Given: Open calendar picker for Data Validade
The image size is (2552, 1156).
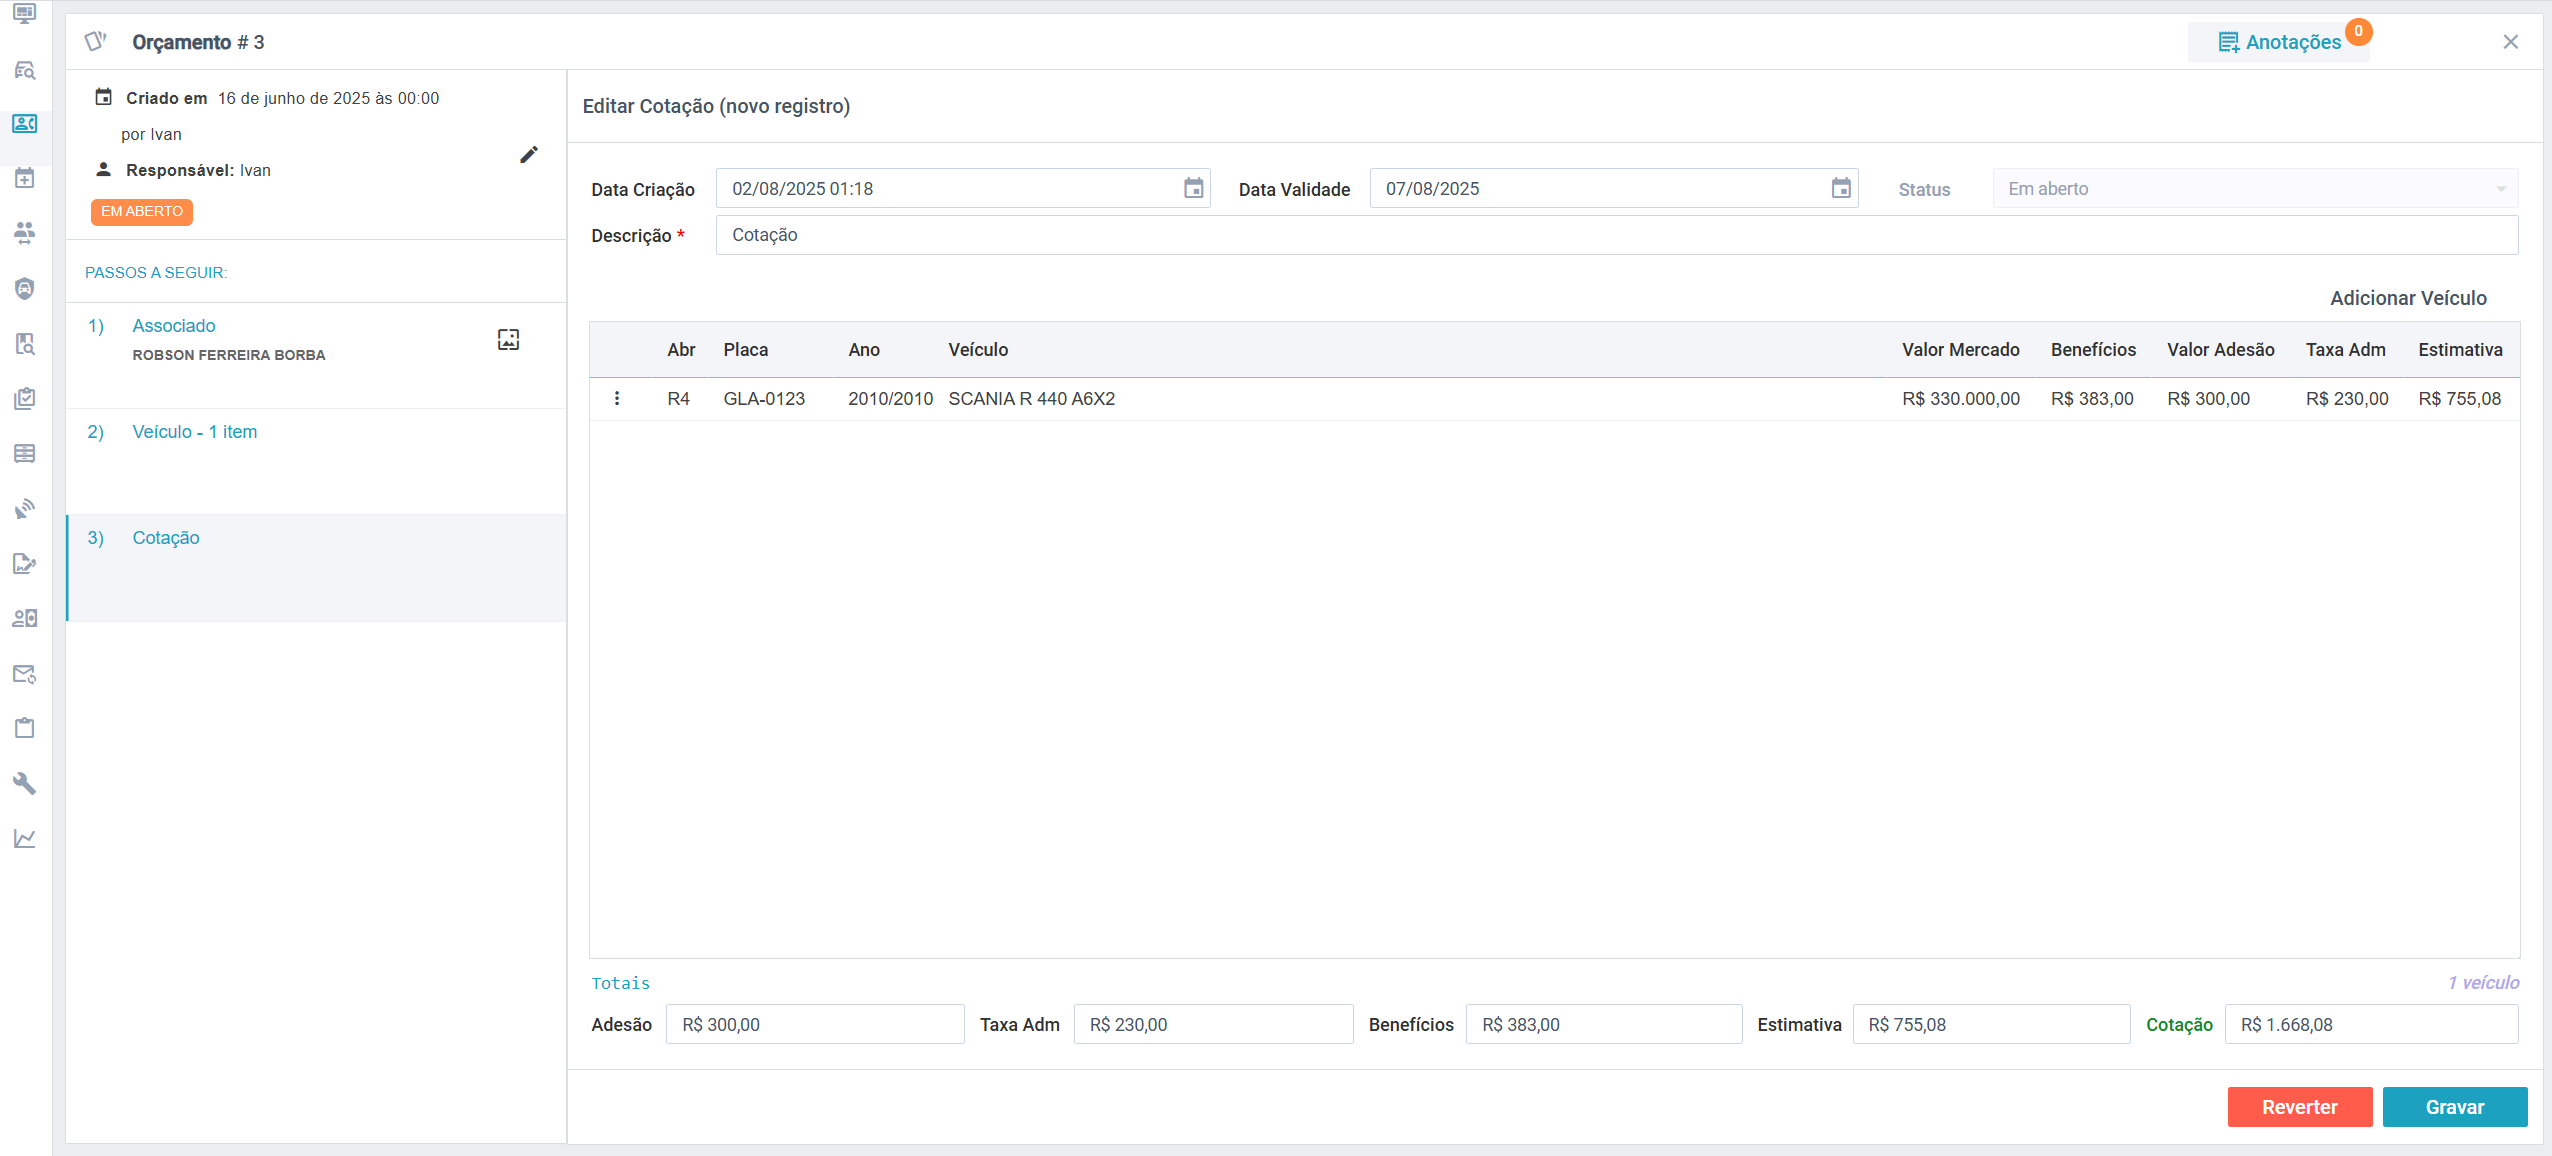Looking at the screenshot, I should (x=1840, y=189).
